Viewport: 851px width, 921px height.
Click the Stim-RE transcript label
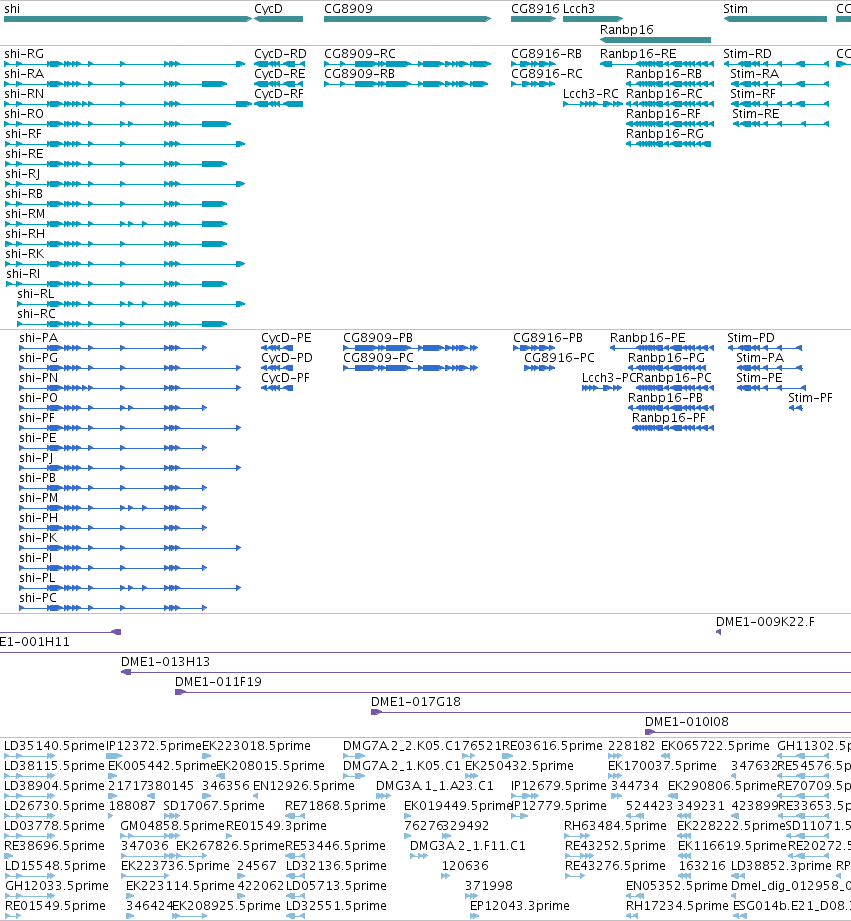pyautogui.click(x=756, y=114)
